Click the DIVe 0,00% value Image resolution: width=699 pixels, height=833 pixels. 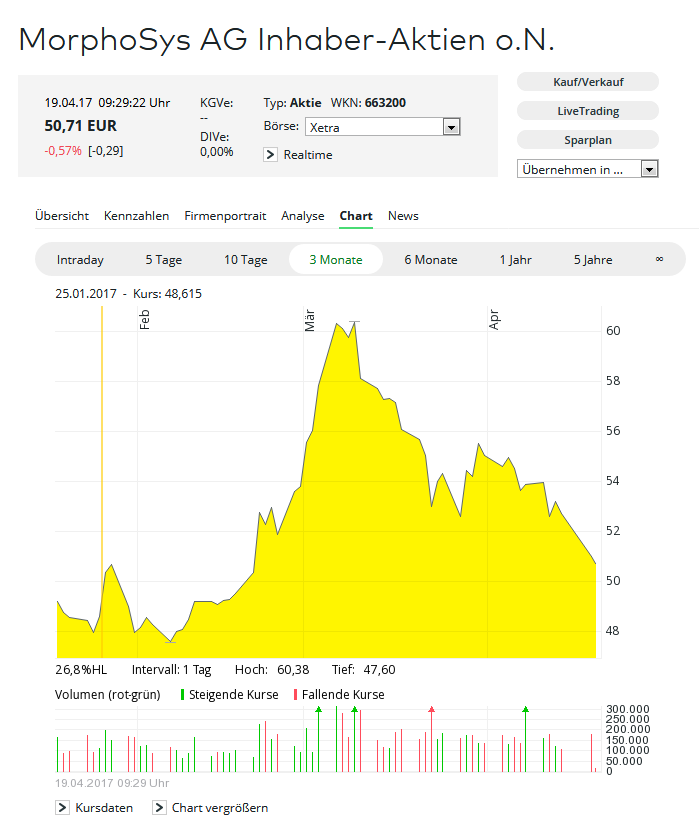[x=217, y=151]
